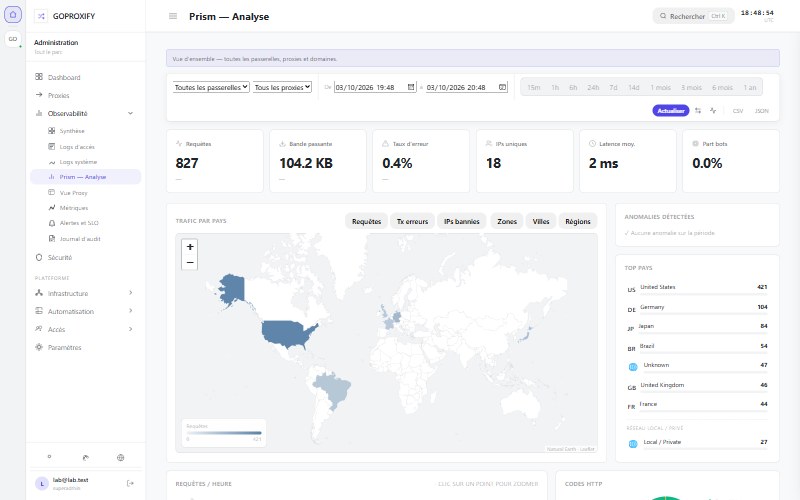Click the Accès users icon

click(x=39, y=329)
